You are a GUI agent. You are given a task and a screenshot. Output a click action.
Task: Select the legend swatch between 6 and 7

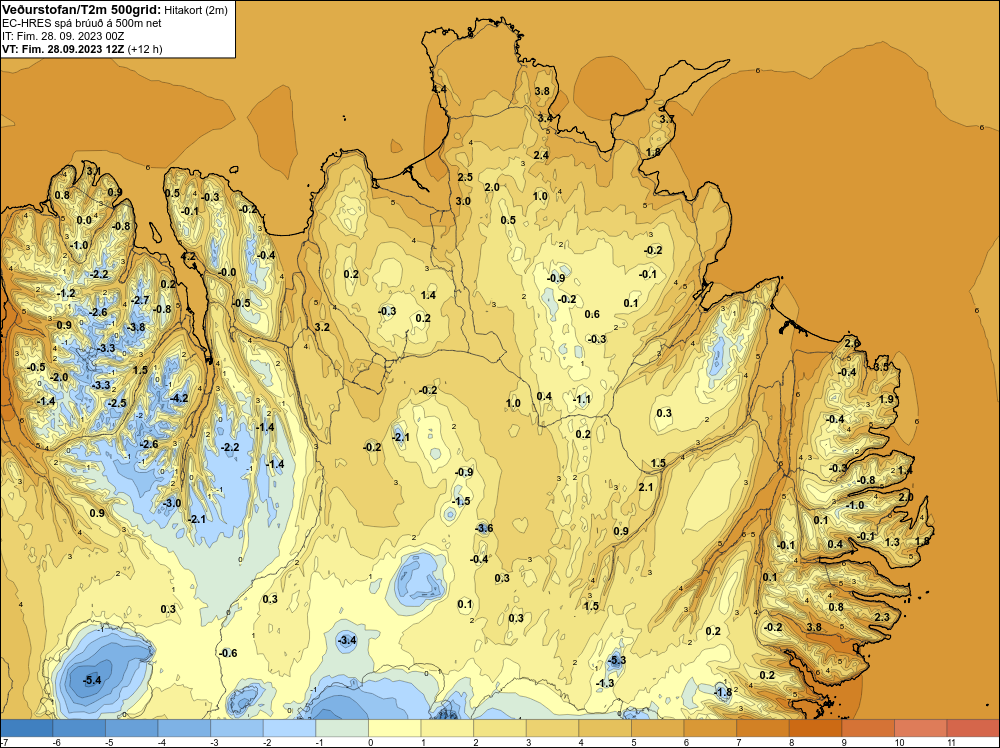tap(710, 728)
